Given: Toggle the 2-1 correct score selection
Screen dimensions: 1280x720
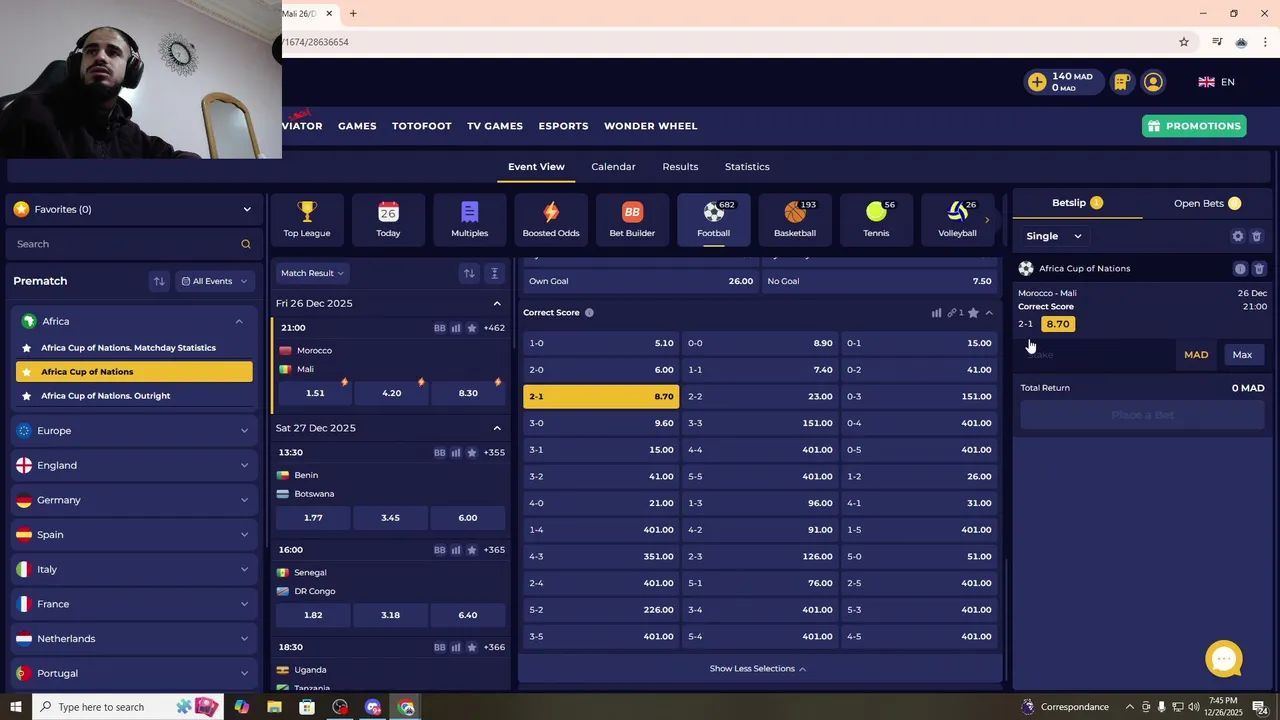Looking at the screenshot, I should 601,396.
